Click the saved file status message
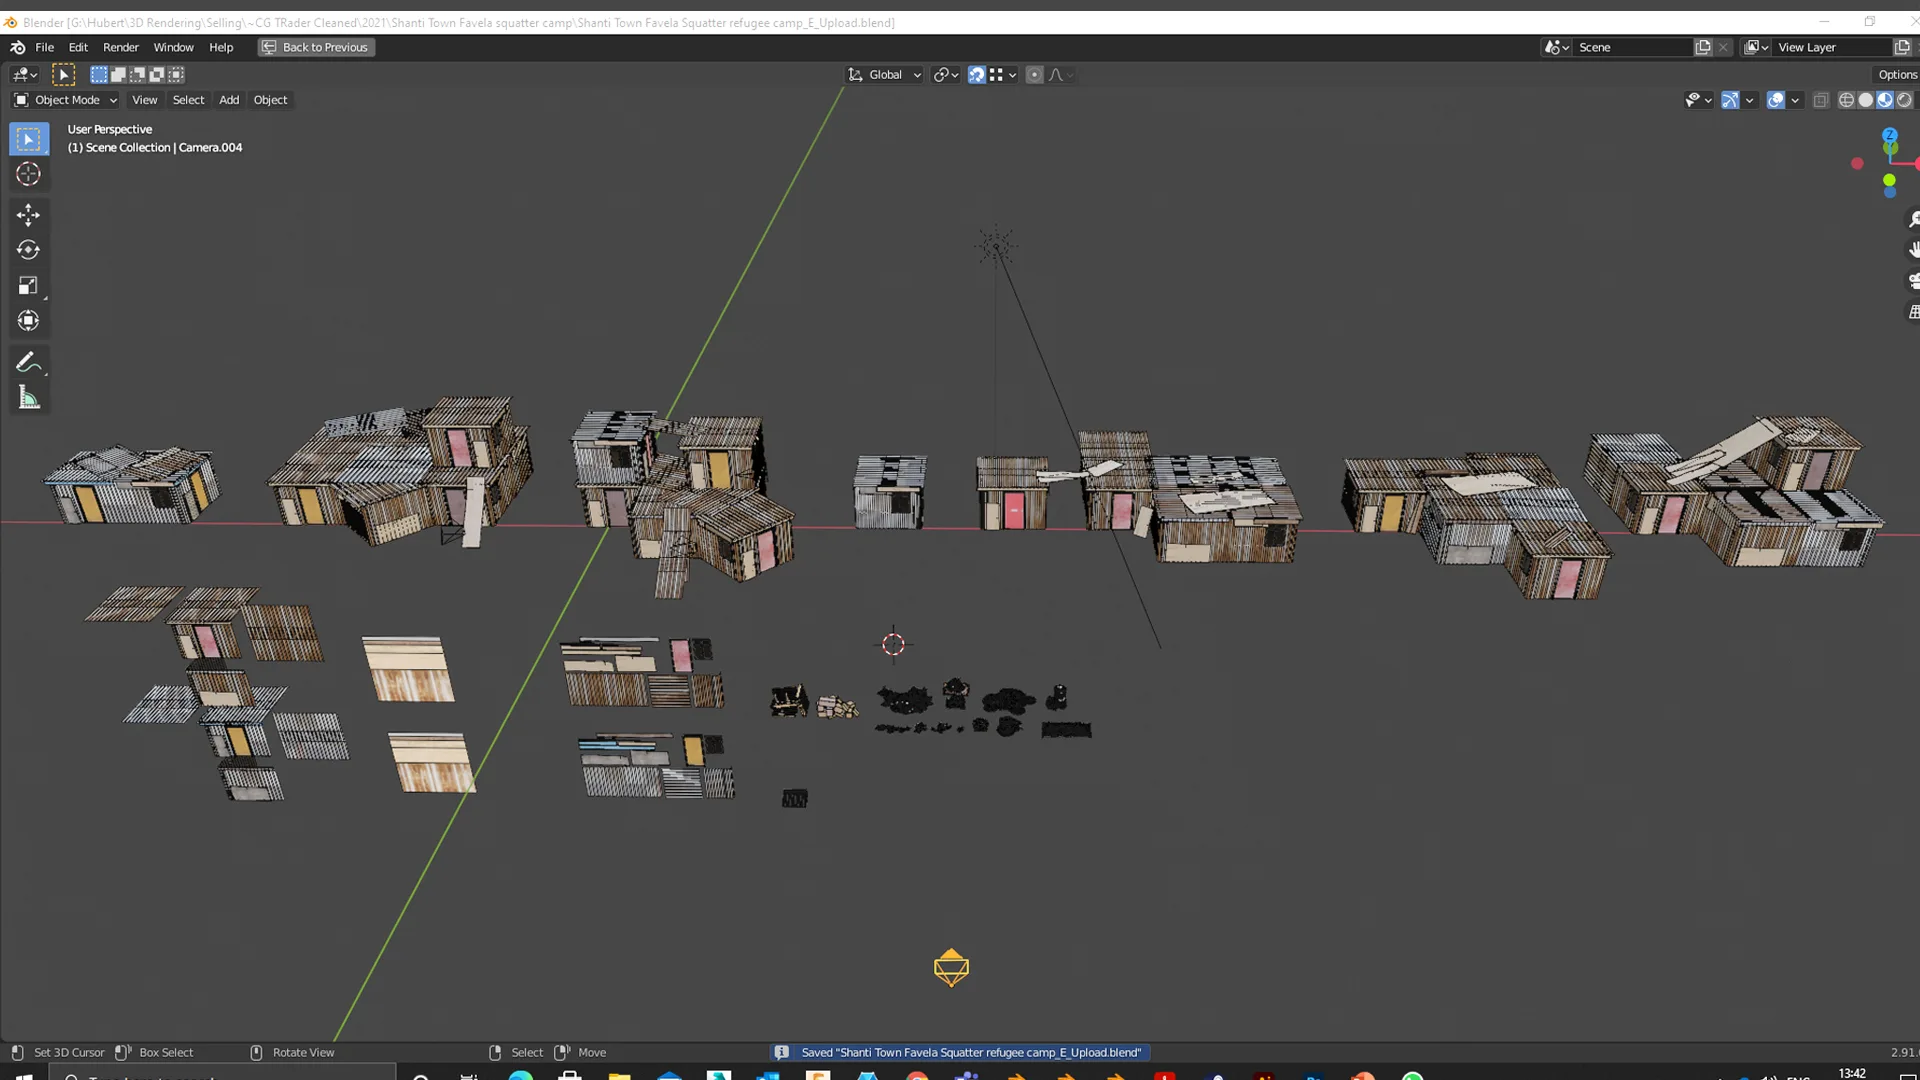 click(961, 1052)
